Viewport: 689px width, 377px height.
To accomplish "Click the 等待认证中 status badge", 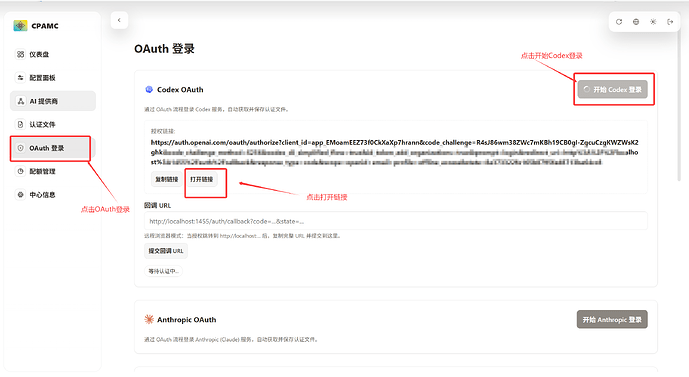I will point(163,271).
